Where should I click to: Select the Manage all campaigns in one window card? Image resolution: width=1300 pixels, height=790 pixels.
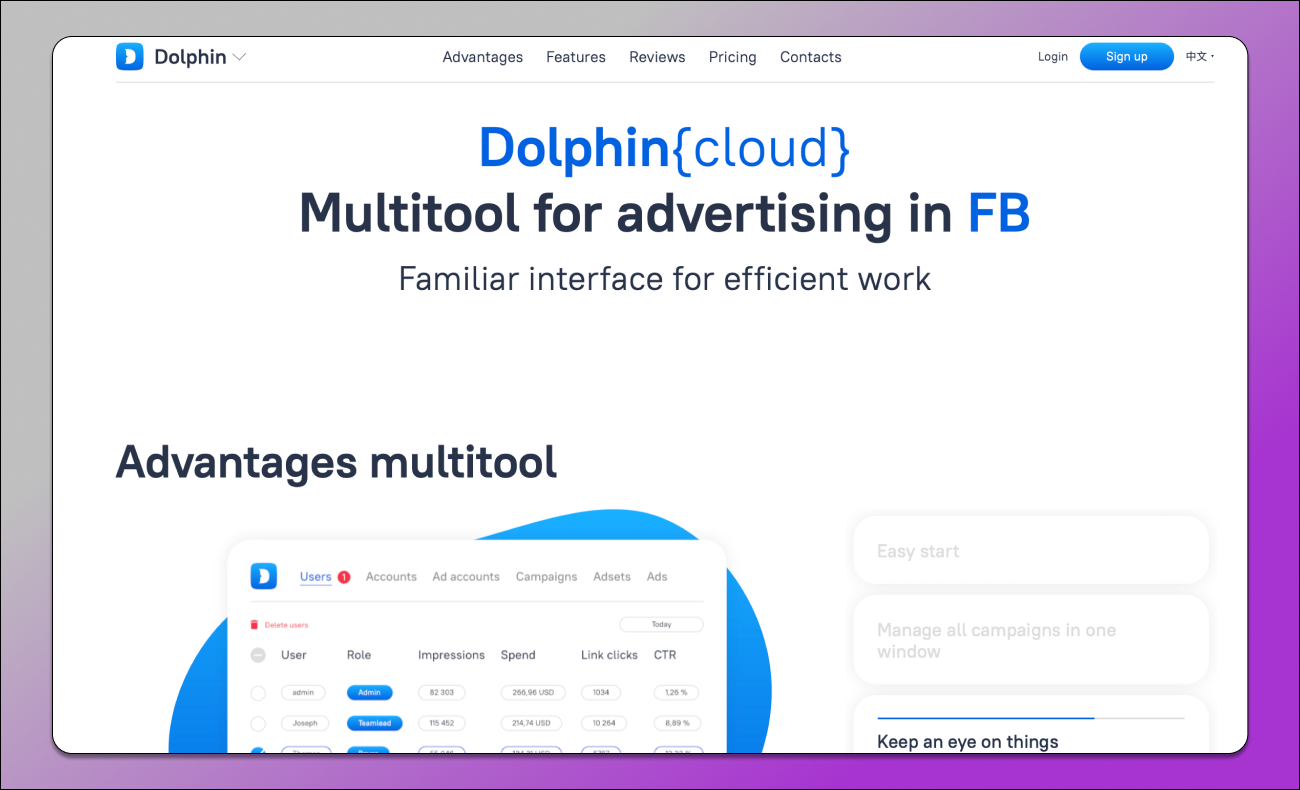pos(1031,640)
